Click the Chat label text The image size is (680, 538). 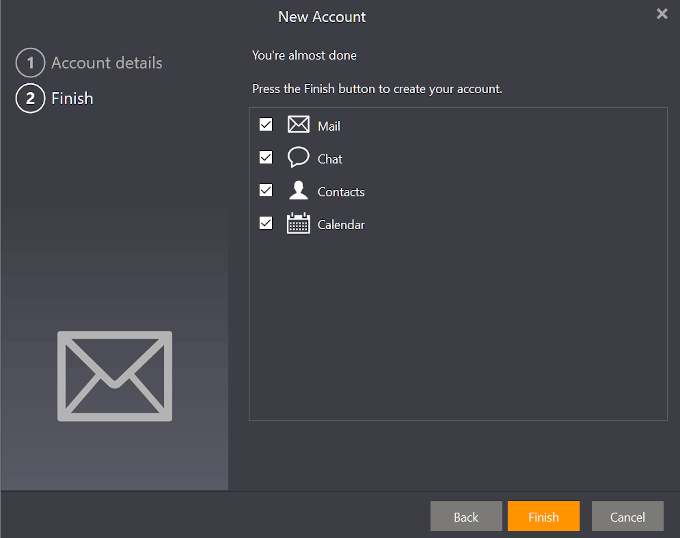click(x=330, y=159)
